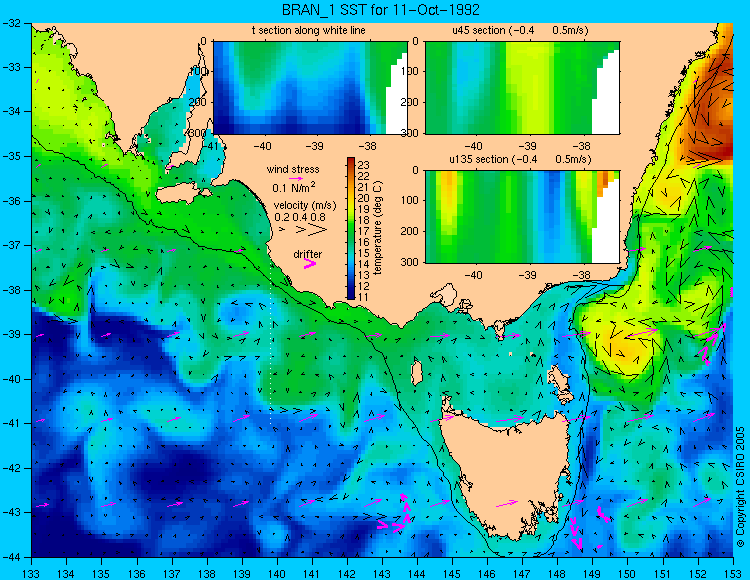The height and width of the screenshot is (580, 750).
Task: Click the latitude tick label -32
Action: click(x=12, y=23)
